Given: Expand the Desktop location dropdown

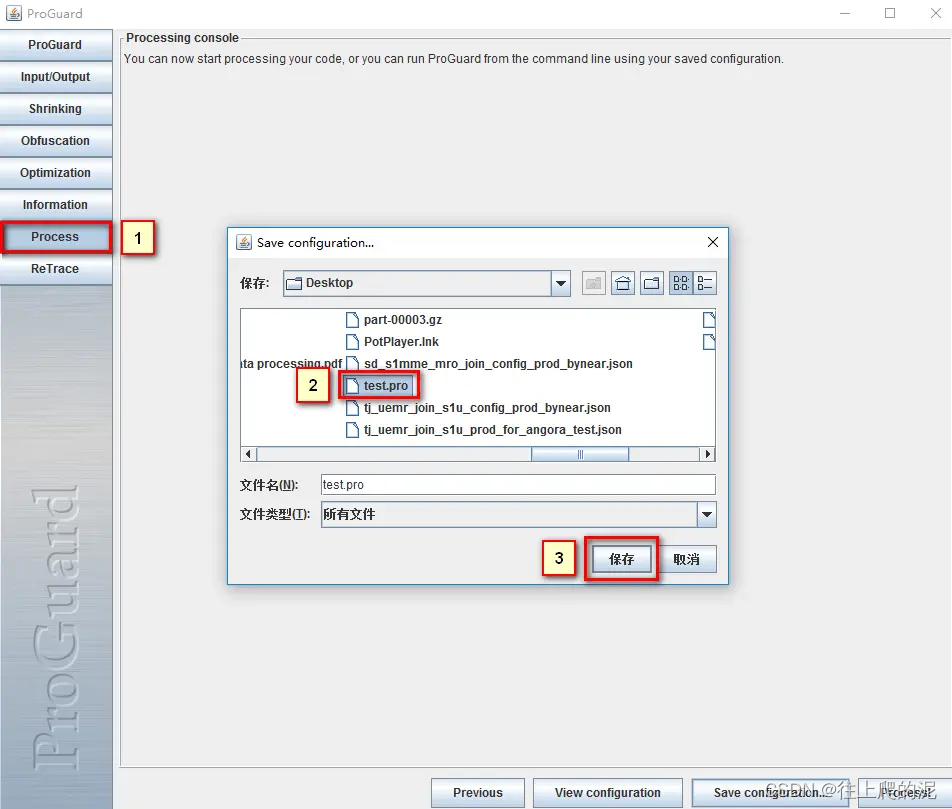Looking at the screenshot, I should (x=560, y=283).
